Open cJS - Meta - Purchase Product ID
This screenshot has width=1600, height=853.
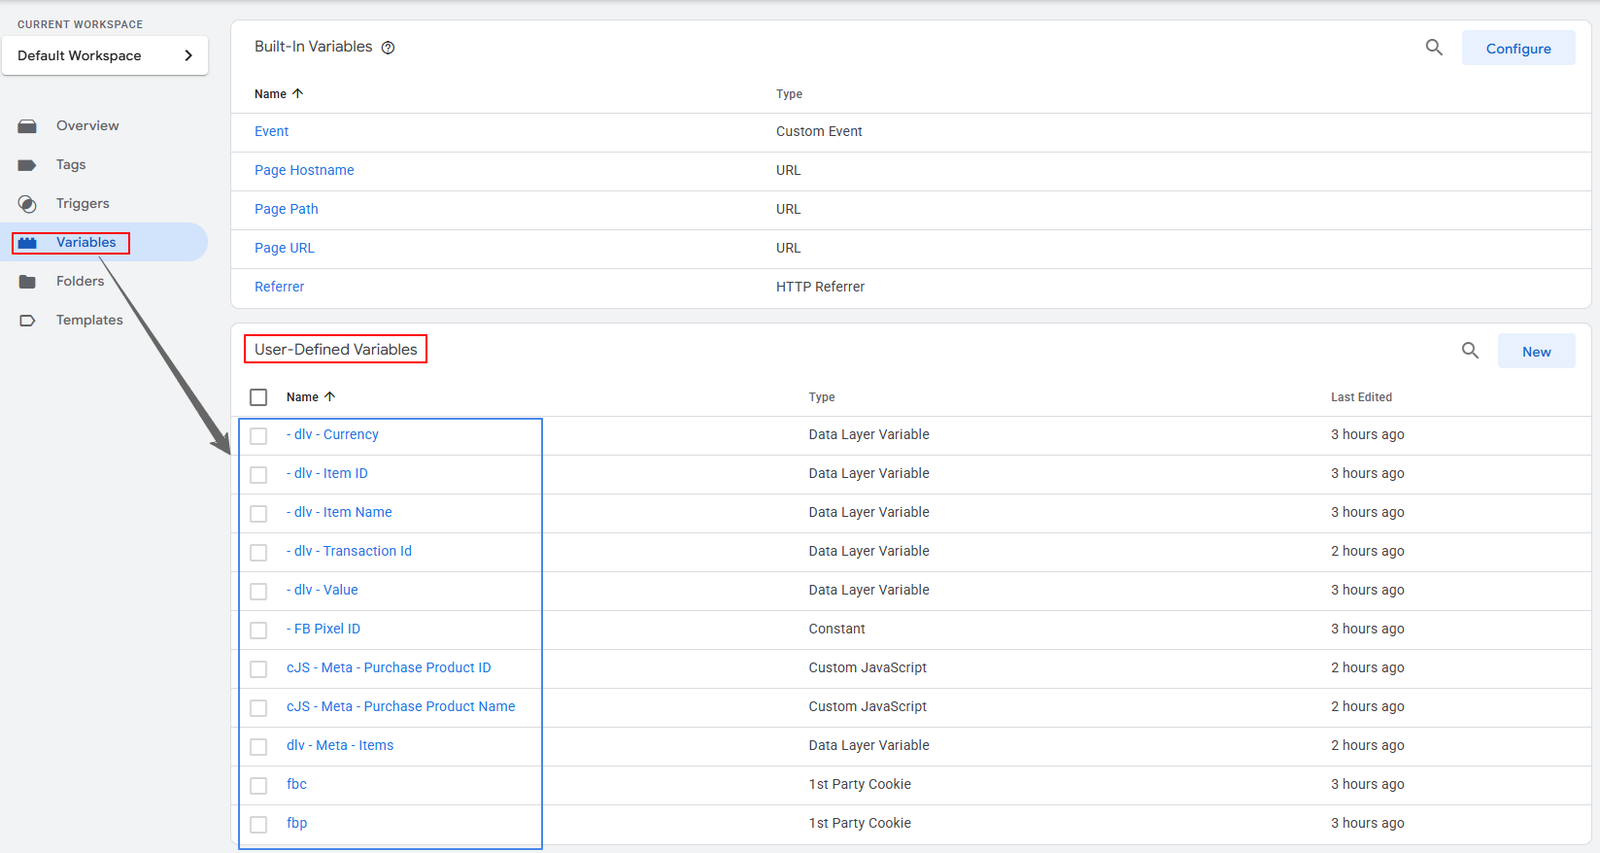point(389,668)
